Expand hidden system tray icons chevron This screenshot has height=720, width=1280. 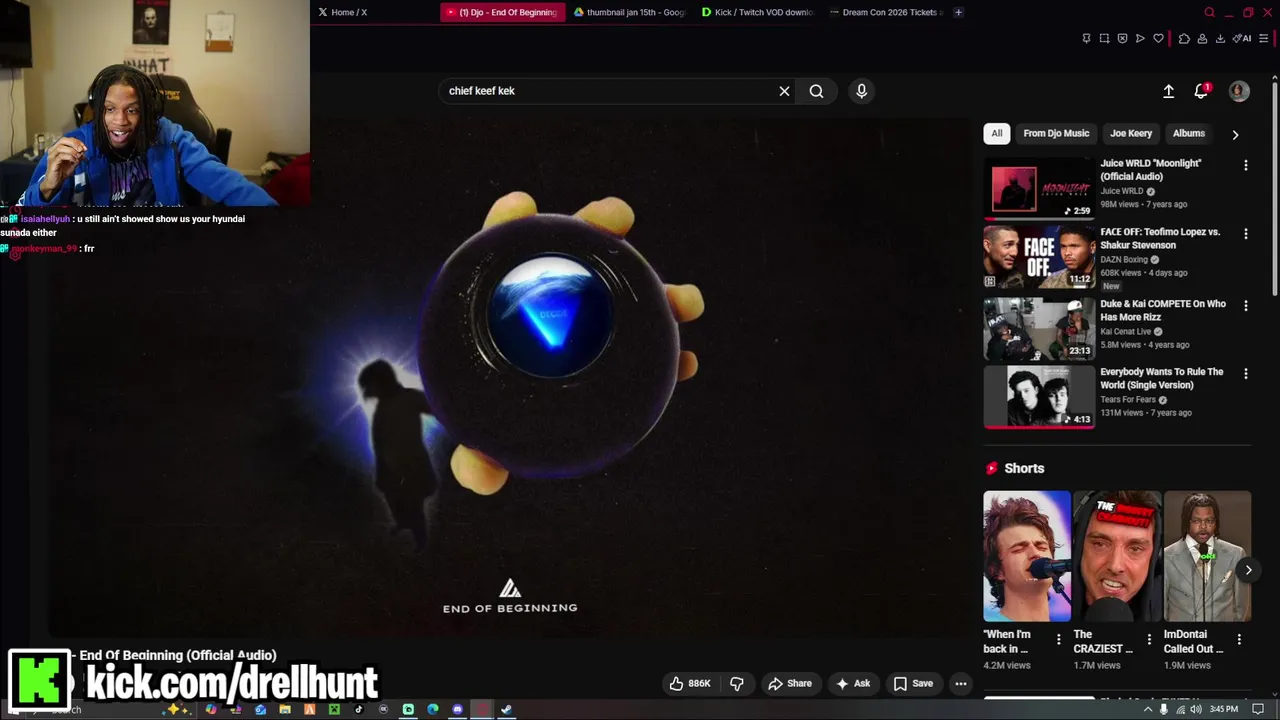pos(1148,709)
